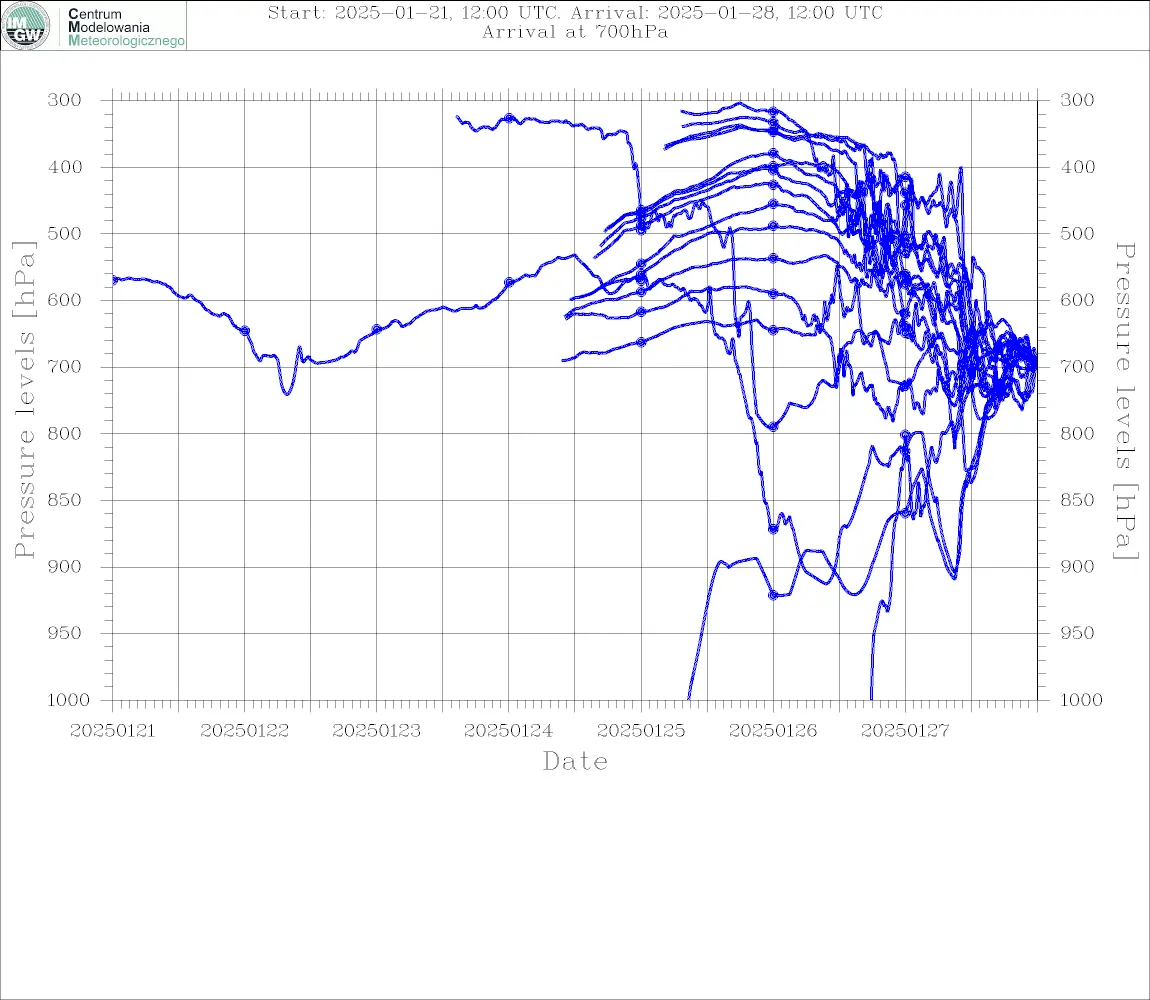
Task: Click the 'Arrival at 700hPa' subtitle
Action: point(575,32)
